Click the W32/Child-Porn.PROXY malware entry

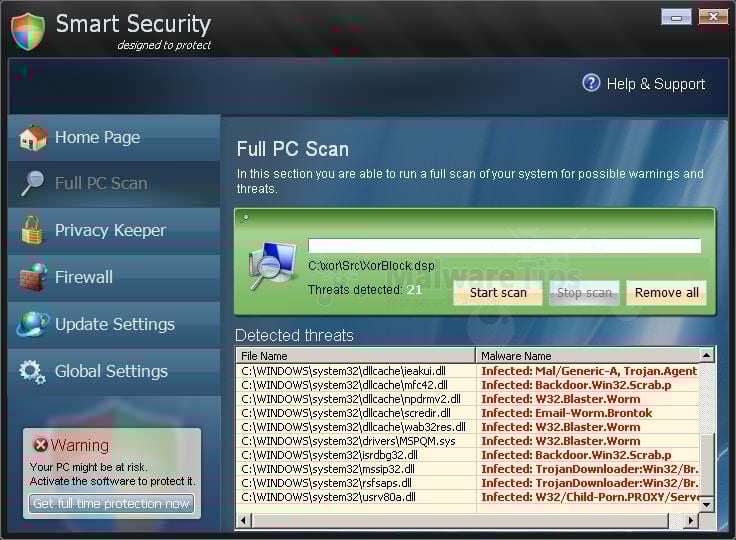click(590, 497)
